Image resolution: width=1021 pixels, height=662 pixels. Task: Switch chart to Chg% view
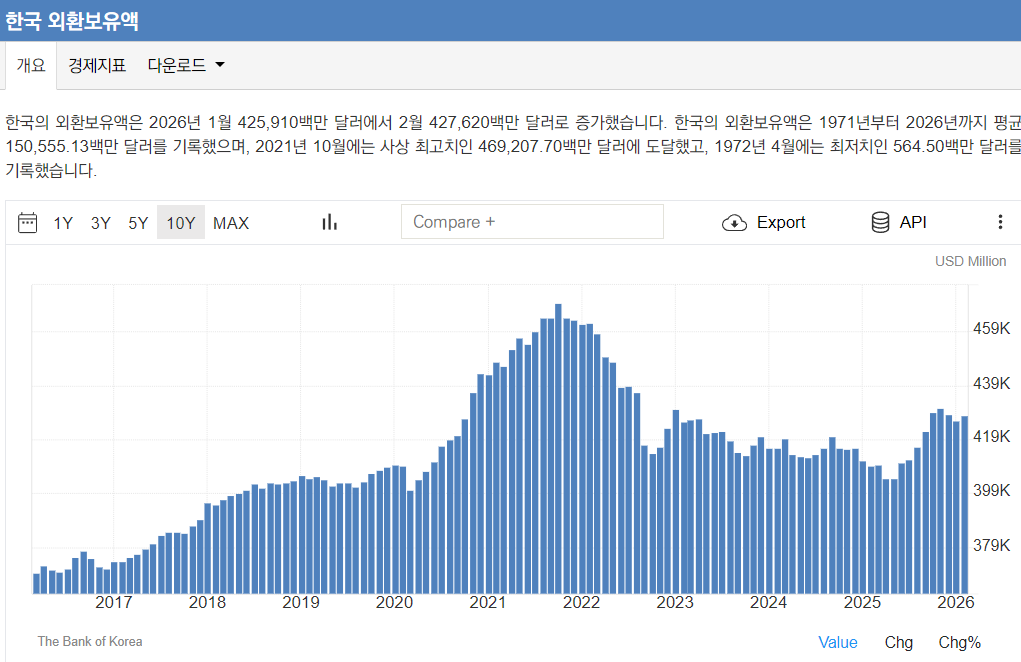coord(959,642)
